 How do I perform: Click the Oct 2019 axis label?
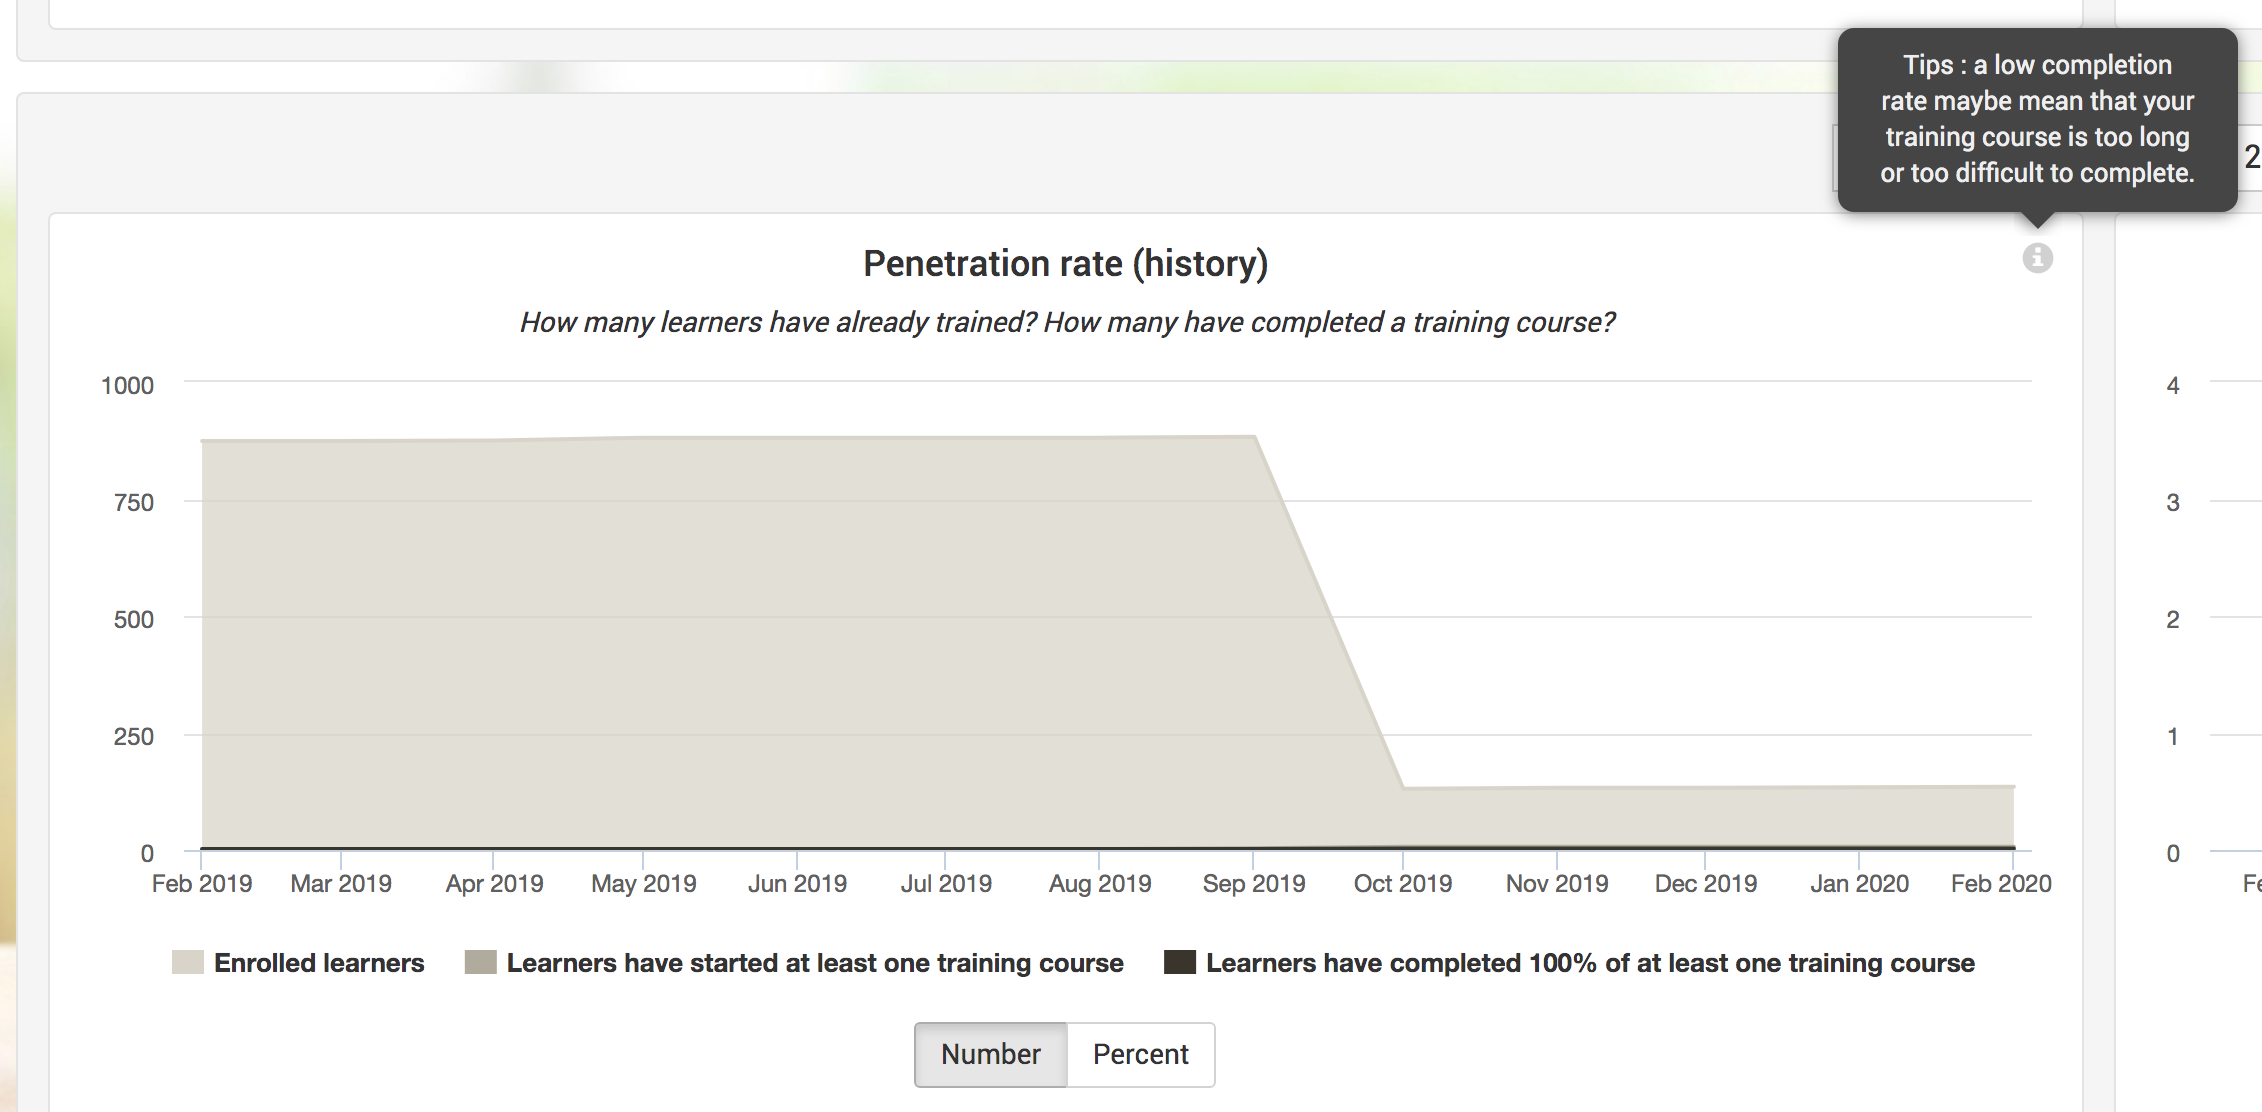tap(1403, 884)
